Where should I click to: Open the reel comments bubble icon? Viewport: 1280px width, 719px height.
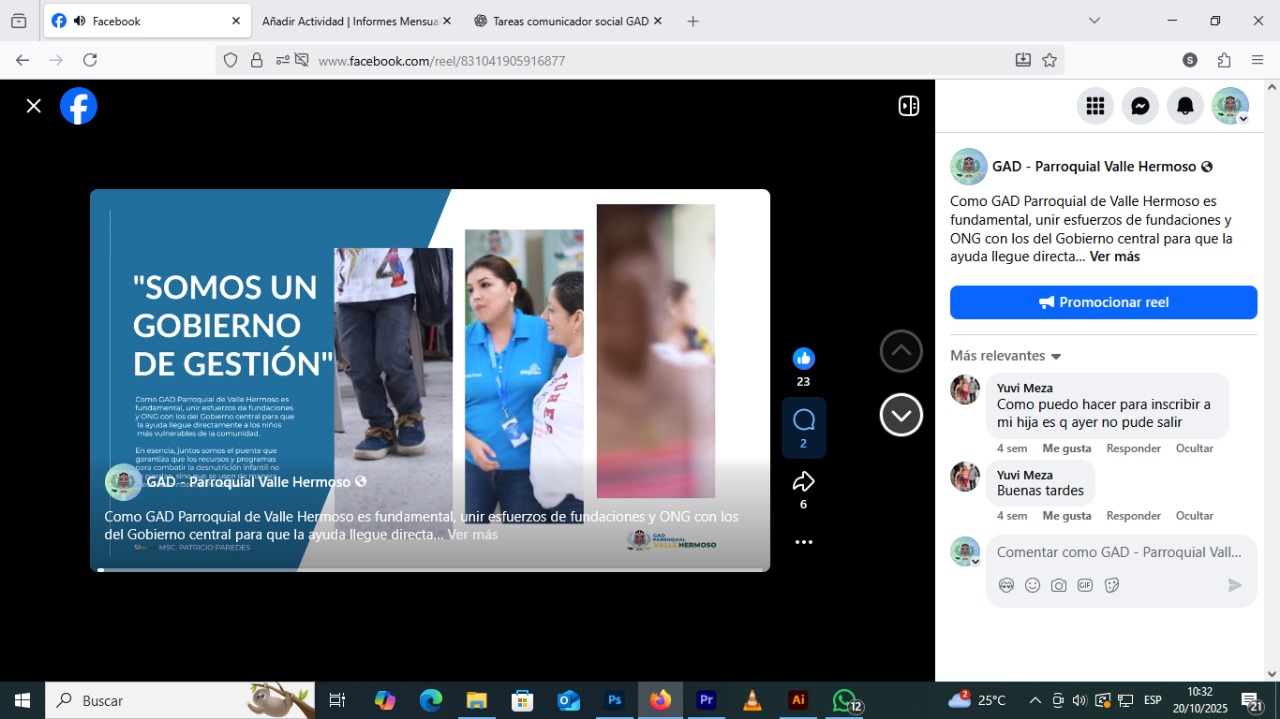pos(803,420)
